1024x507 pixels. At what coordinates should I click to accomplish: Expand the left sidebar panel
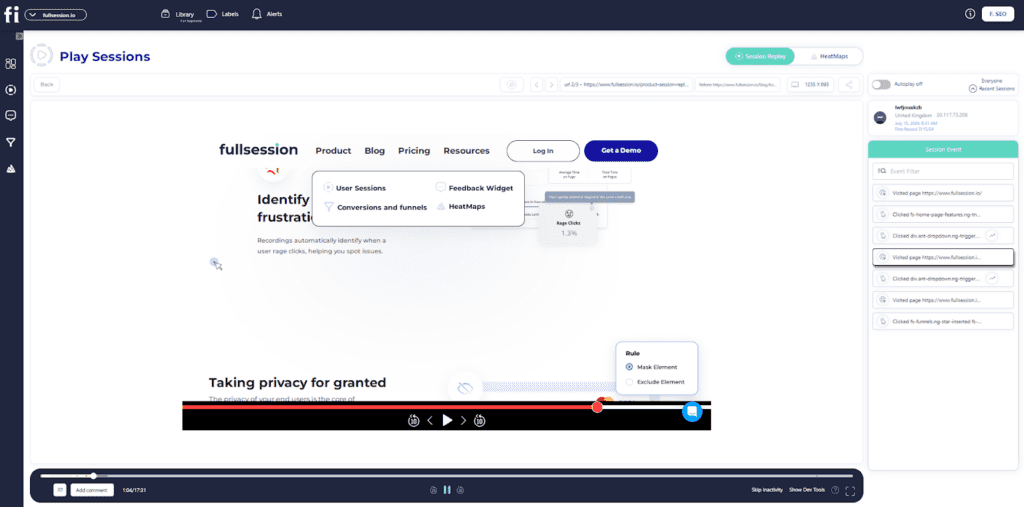click(19, 36)
